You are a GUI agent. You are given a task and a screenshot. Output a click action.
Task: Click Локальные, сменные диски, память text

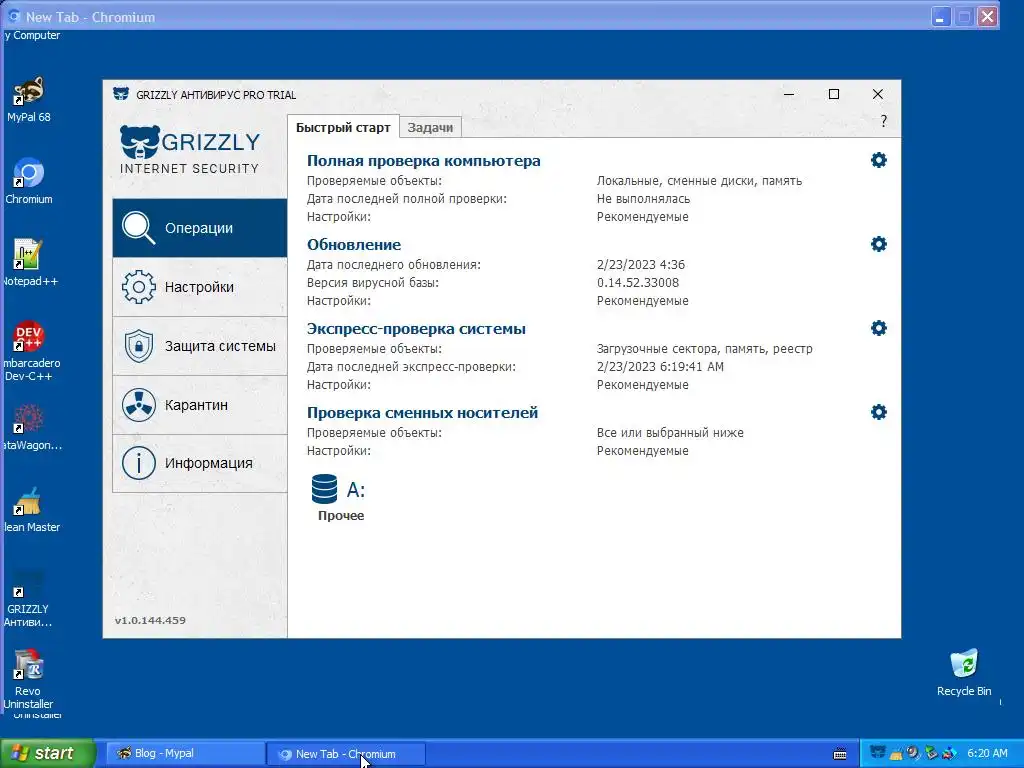699,181
